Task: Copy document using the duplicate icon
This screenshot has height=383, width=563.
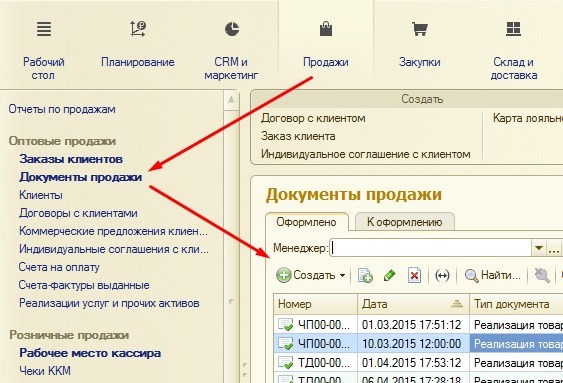Action: 365,276
